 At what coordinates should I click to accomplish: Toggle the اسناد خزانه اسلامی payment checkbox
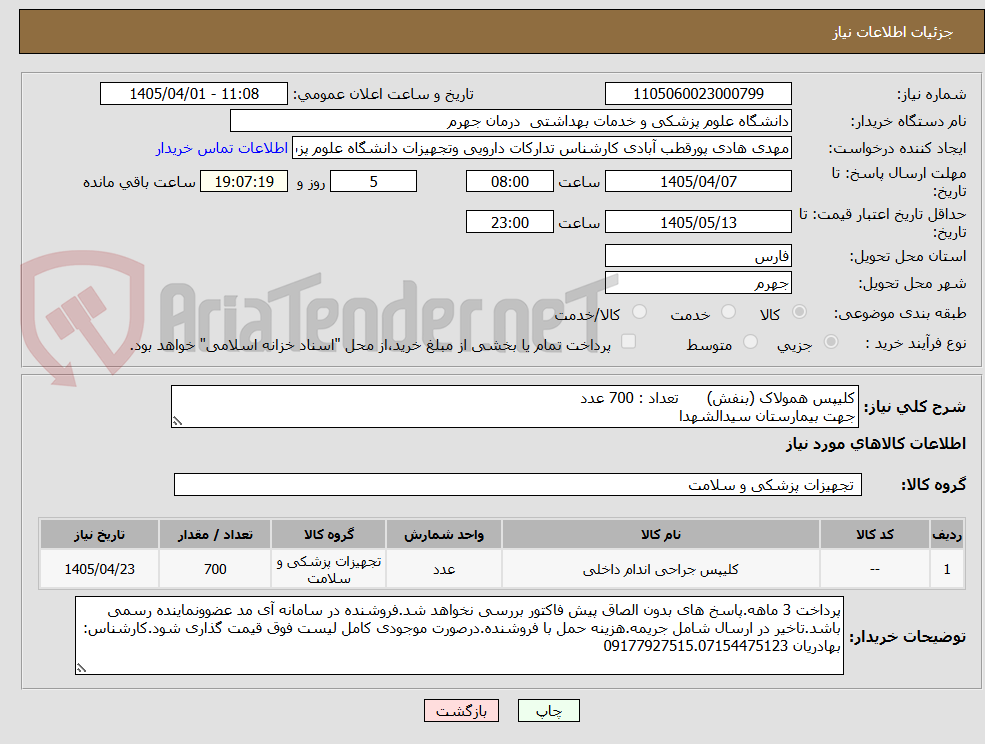[628, 341]
